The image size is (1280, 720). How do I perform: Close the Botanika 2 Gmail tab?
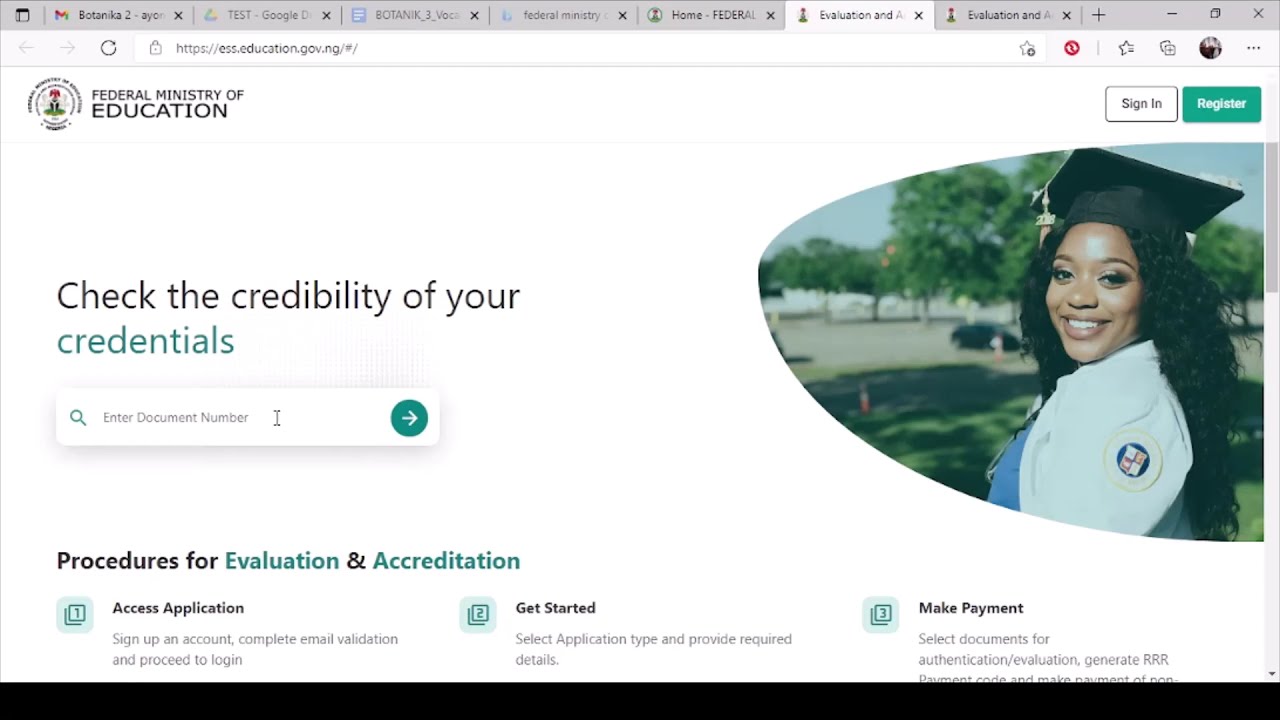[x=178, y=16]
